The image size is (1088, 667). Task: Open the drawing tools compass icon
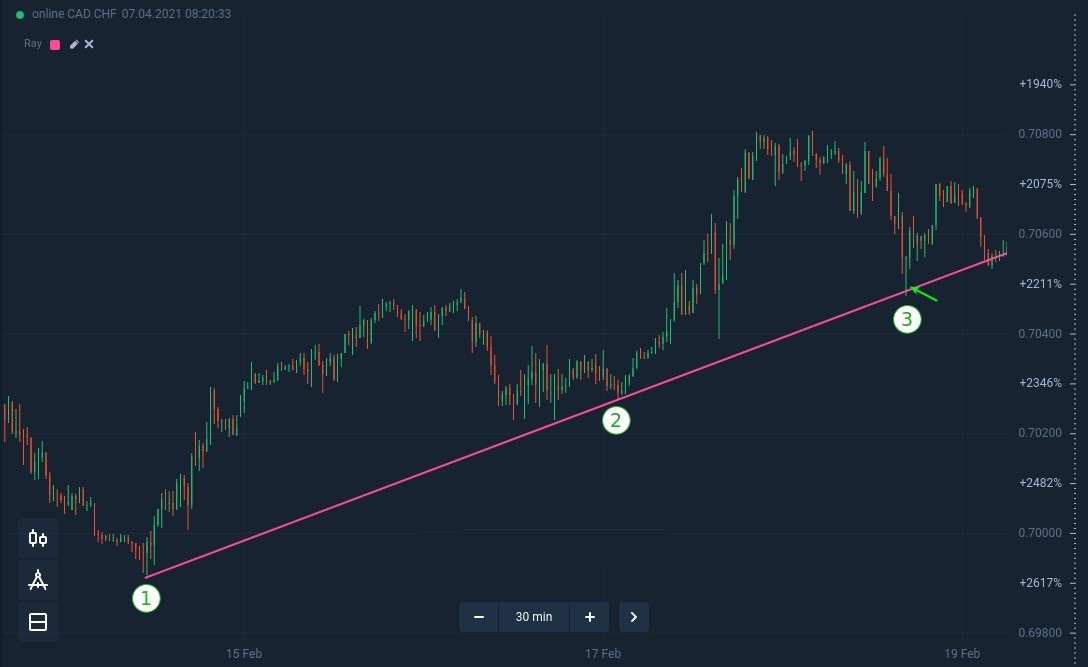point(38,581)
